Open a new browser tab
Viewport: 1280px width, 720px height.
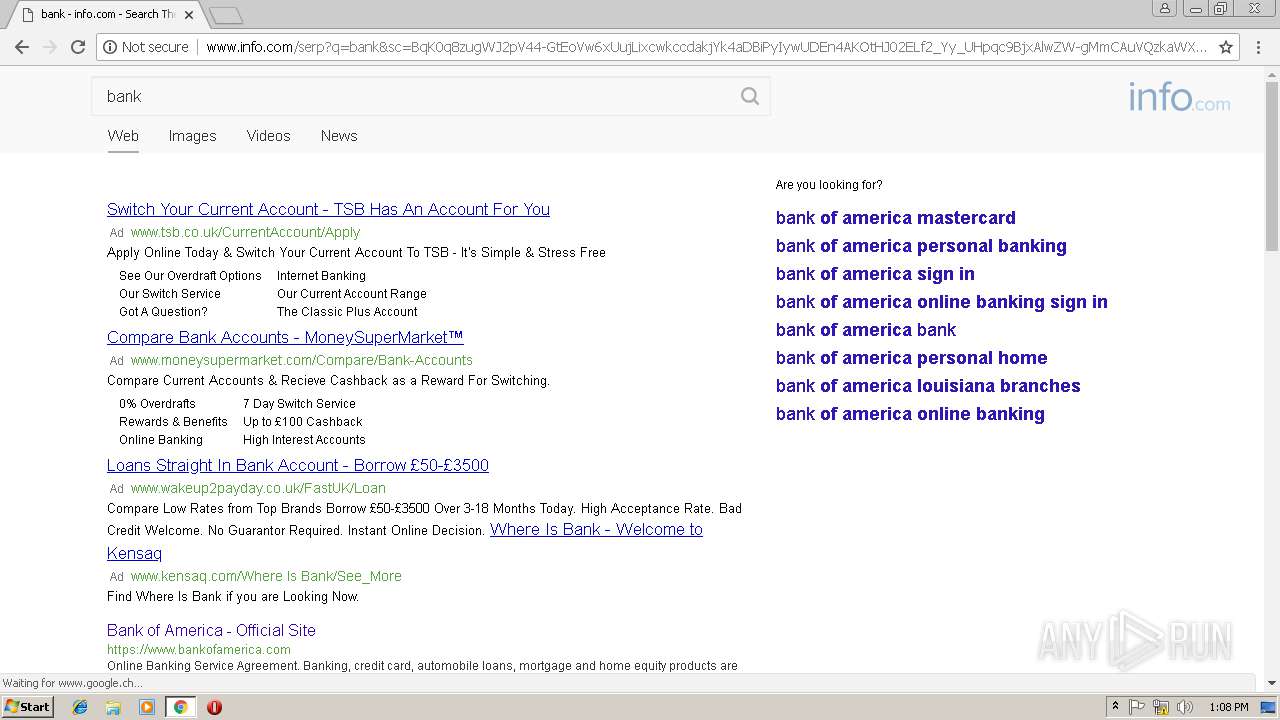[x=227, y=15]
